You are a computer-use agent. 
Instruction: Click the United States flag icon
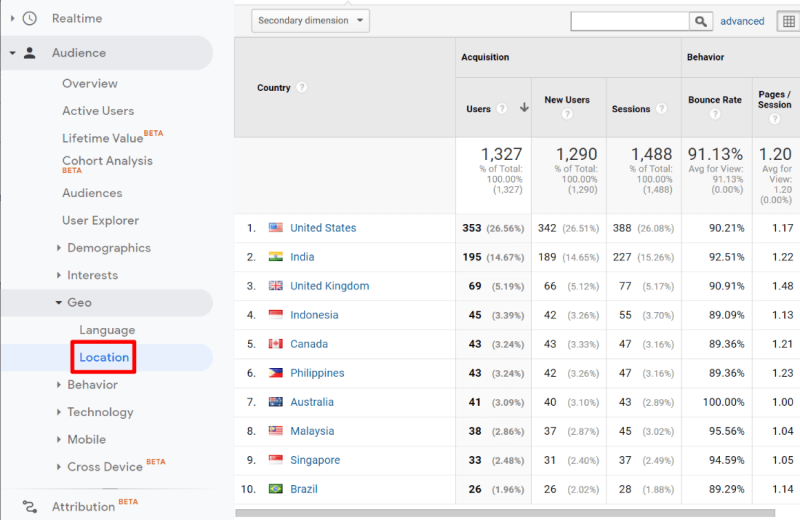point(276,228)
